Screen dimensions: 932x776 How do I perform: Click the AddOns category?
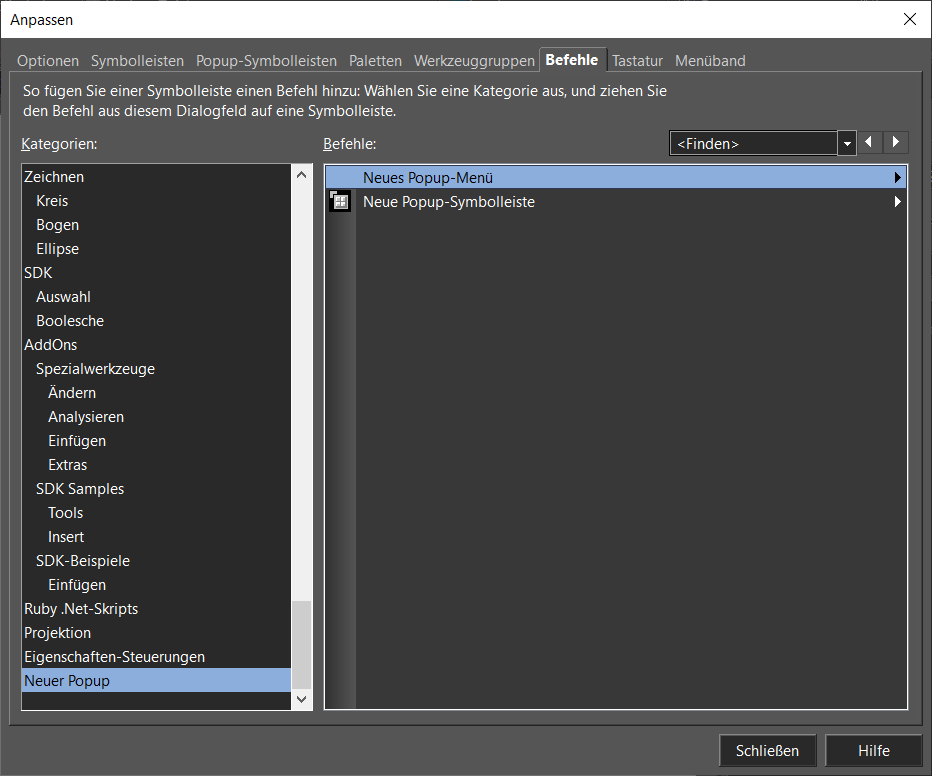[x=156, y=345]
